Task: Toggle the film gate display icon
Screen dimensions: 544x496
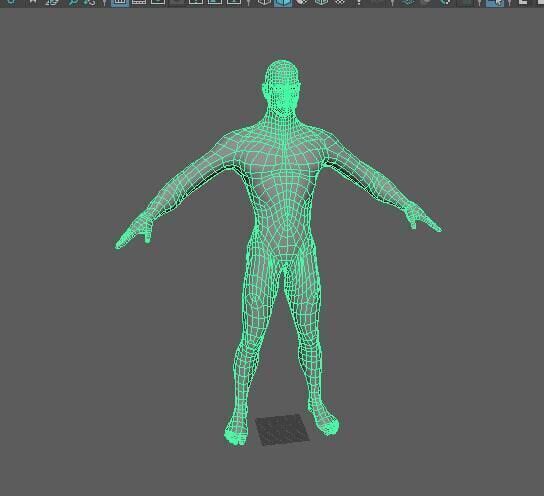Action: 139,2
